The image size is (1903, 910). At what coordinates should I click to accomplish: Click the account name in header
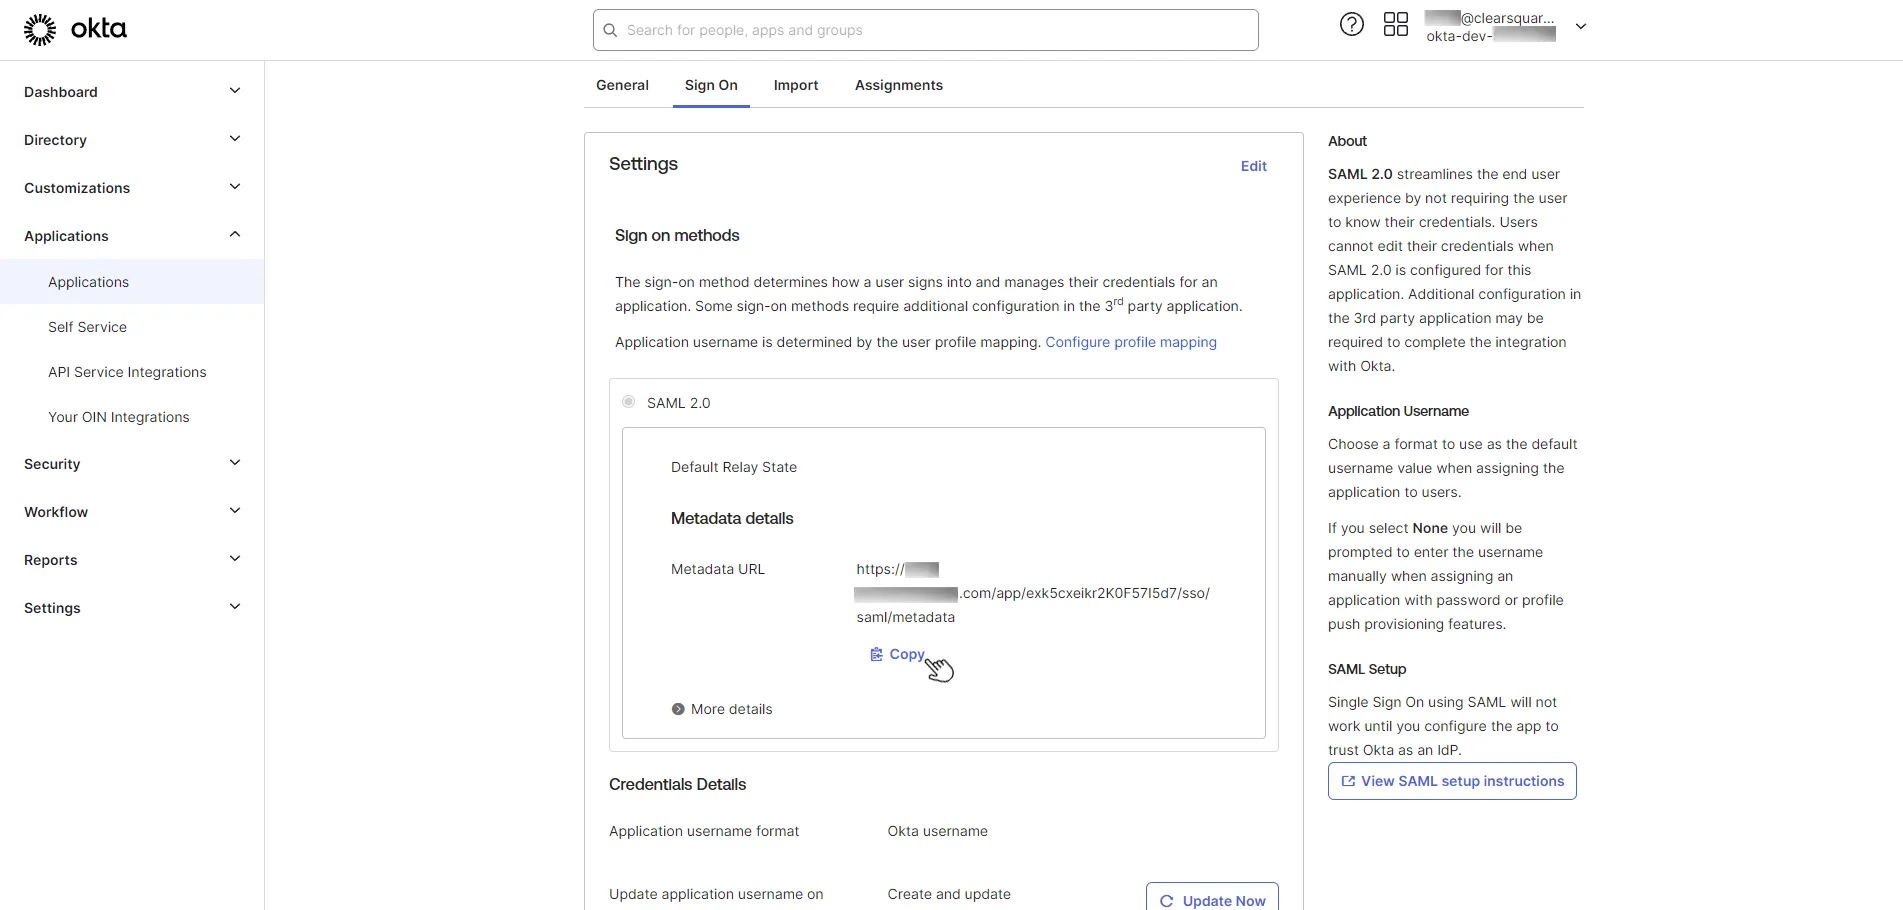[x=1490, y=26]
